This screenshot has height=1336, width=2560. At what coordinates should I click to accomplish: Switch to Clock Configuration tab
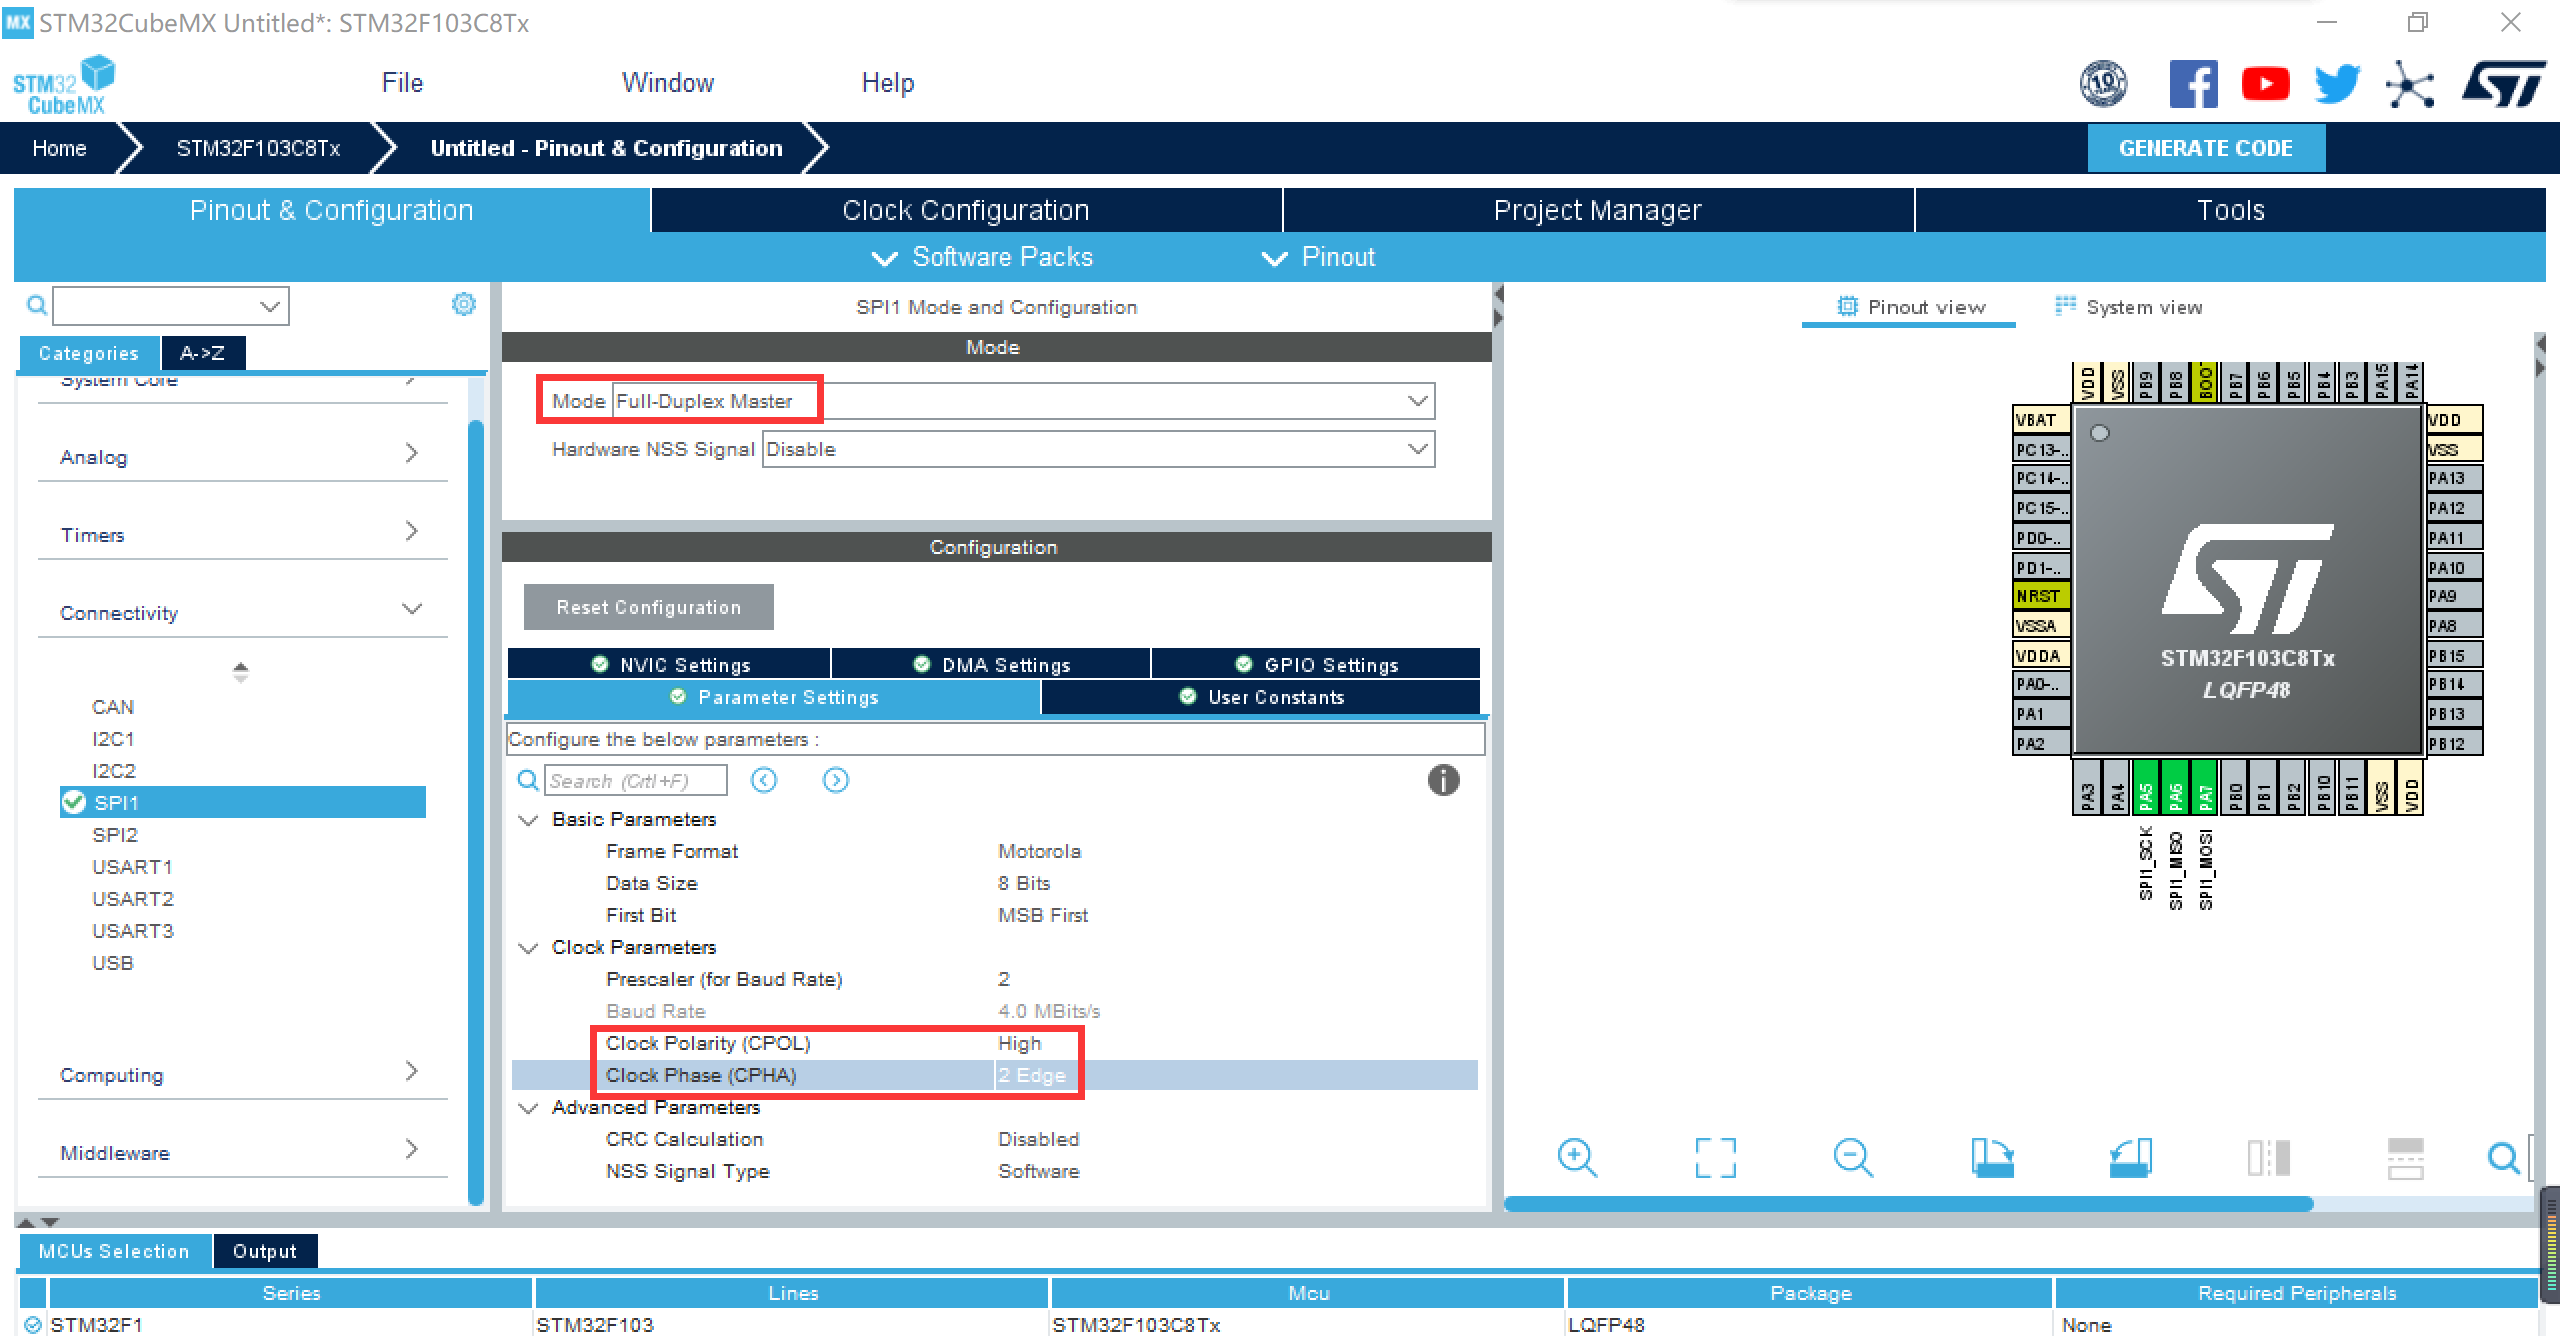pyautogui.click(x=965, y=210)
